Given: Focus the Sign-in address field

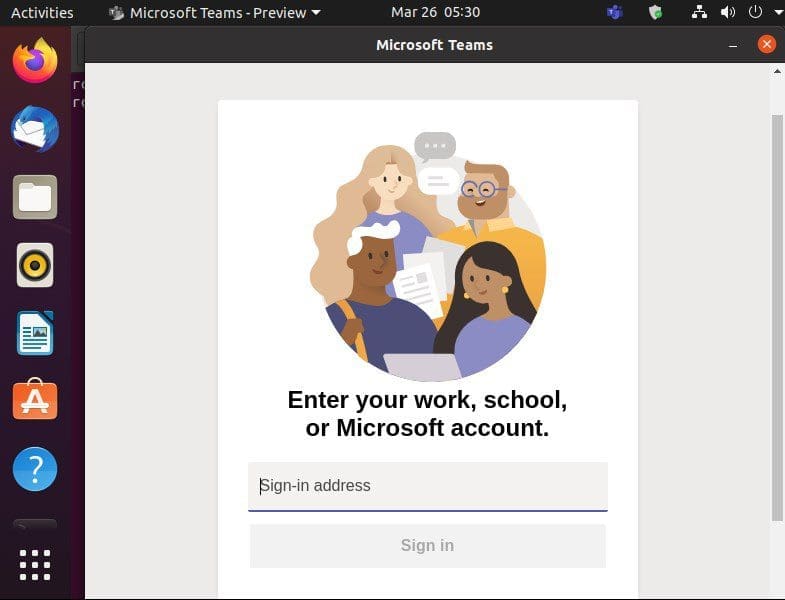Looking at the screenshot, I should pyautogui.click(x=428, y=486).
